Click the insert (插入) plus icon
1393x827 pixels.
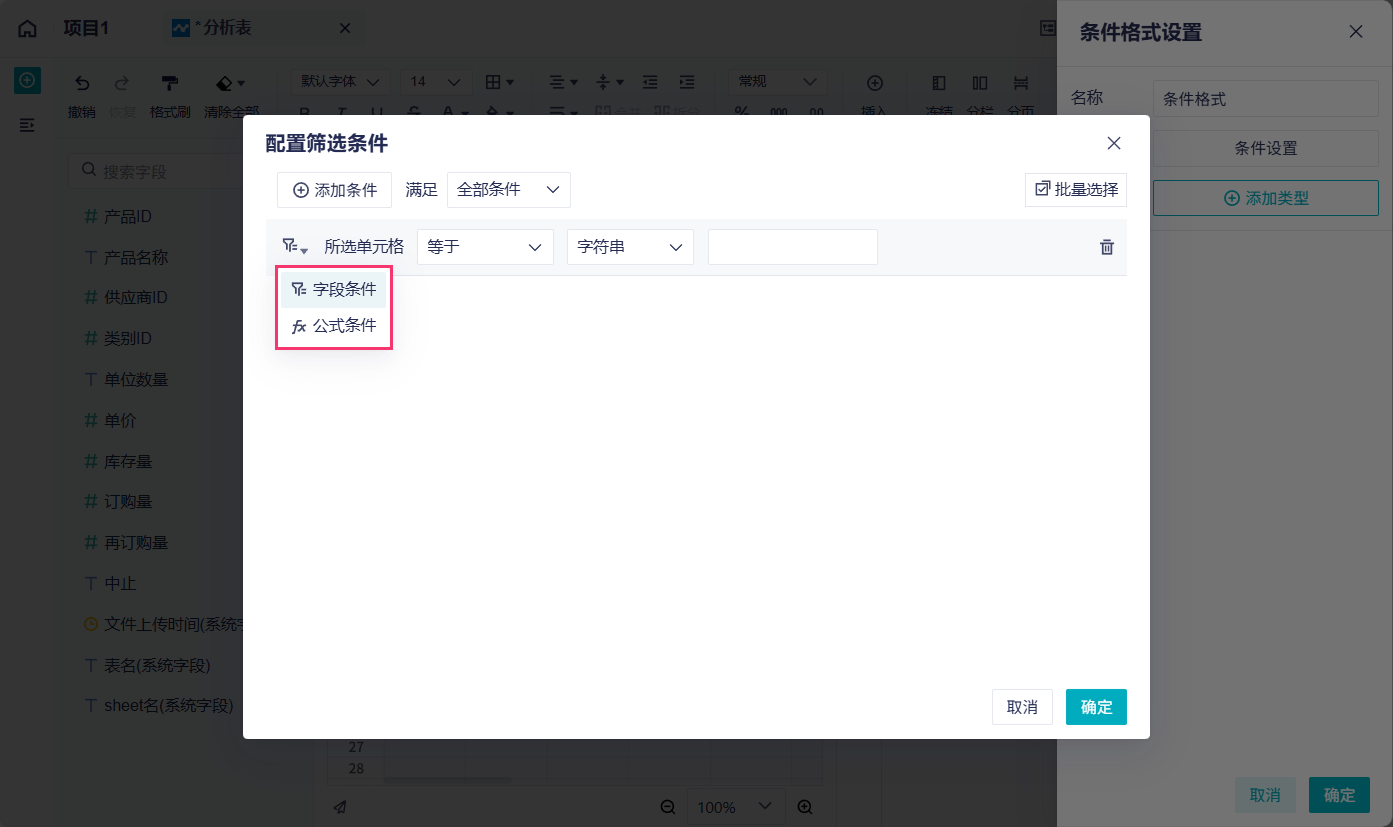pyautogui.click(x=874, y=83)
